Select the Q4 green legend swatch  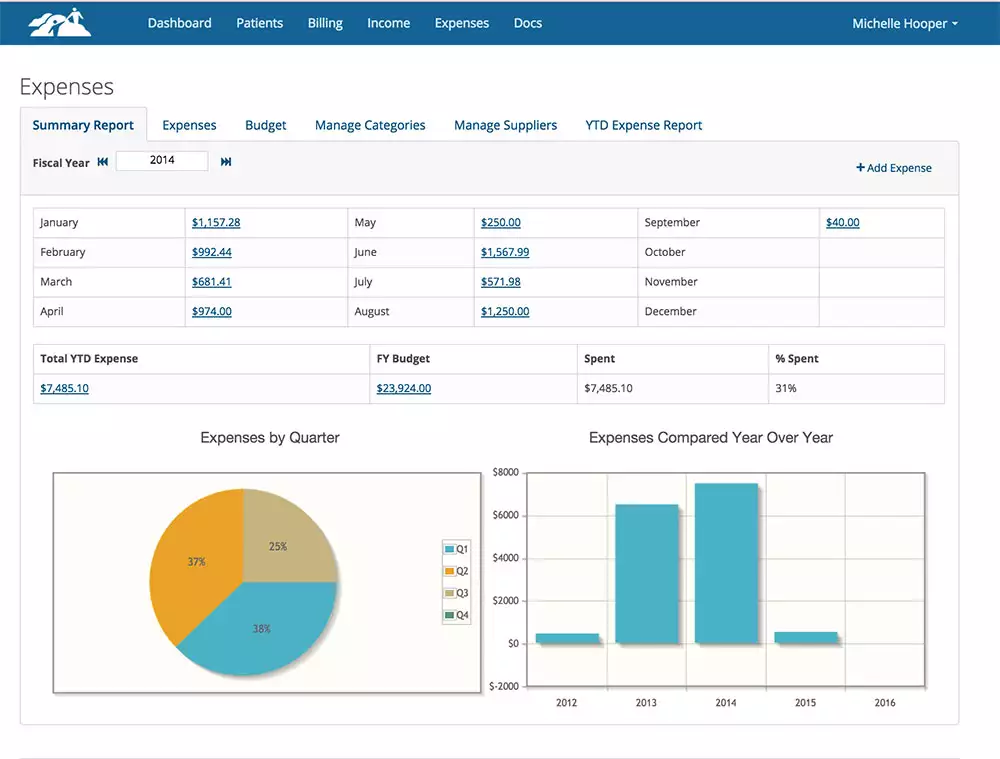(x=449, y=615)
